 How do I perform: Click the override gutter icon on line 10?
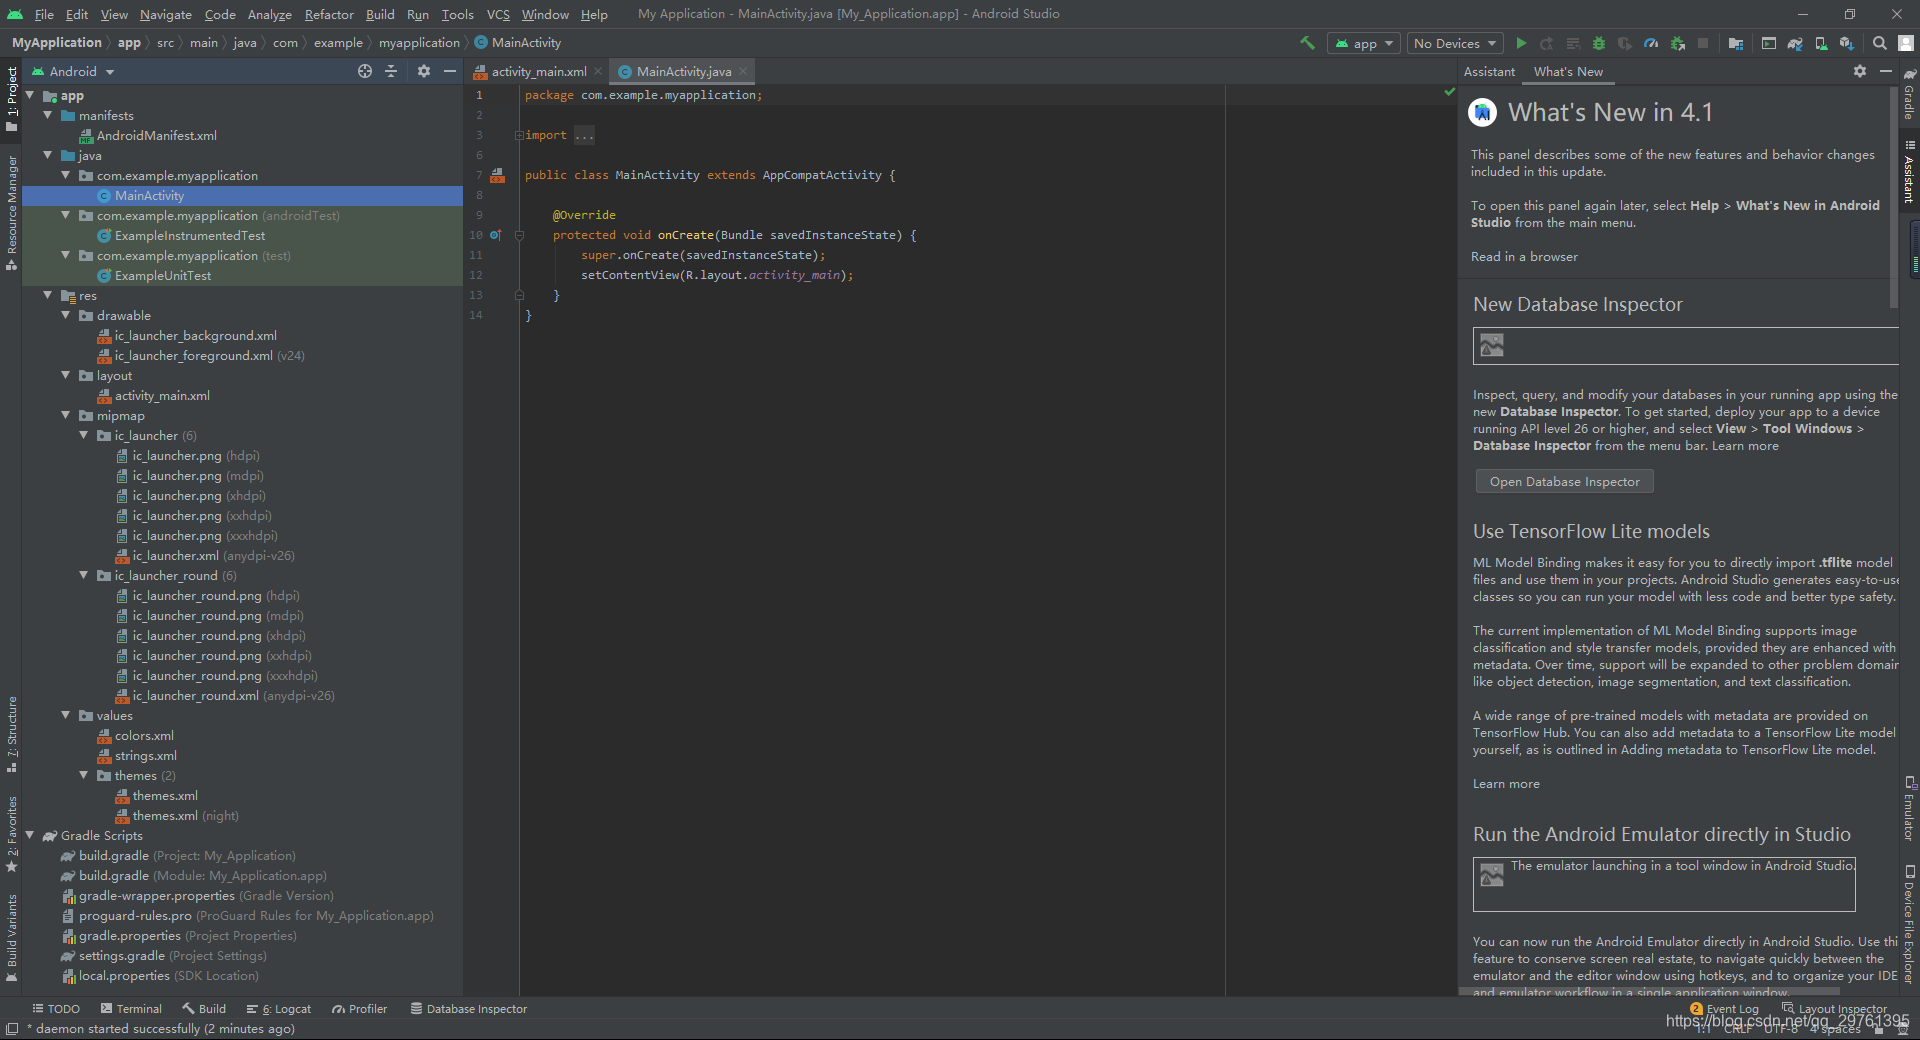495,235
